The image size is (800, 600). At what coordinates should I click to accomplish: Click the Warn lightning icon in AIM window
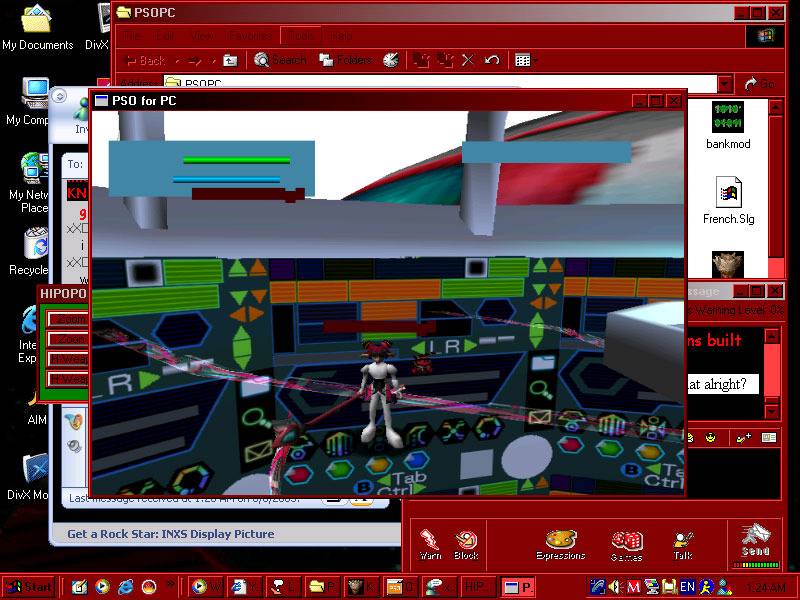[x=430, y=544]
